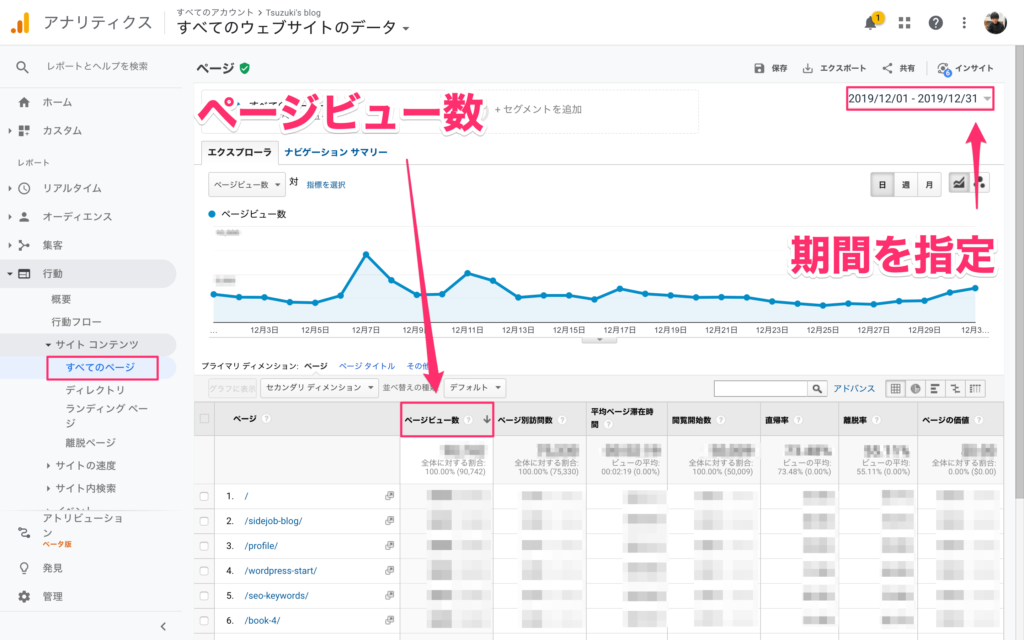Switch to pie chart table view
The width and height of the screenshot is (1024, 640).
pos(915,388)
